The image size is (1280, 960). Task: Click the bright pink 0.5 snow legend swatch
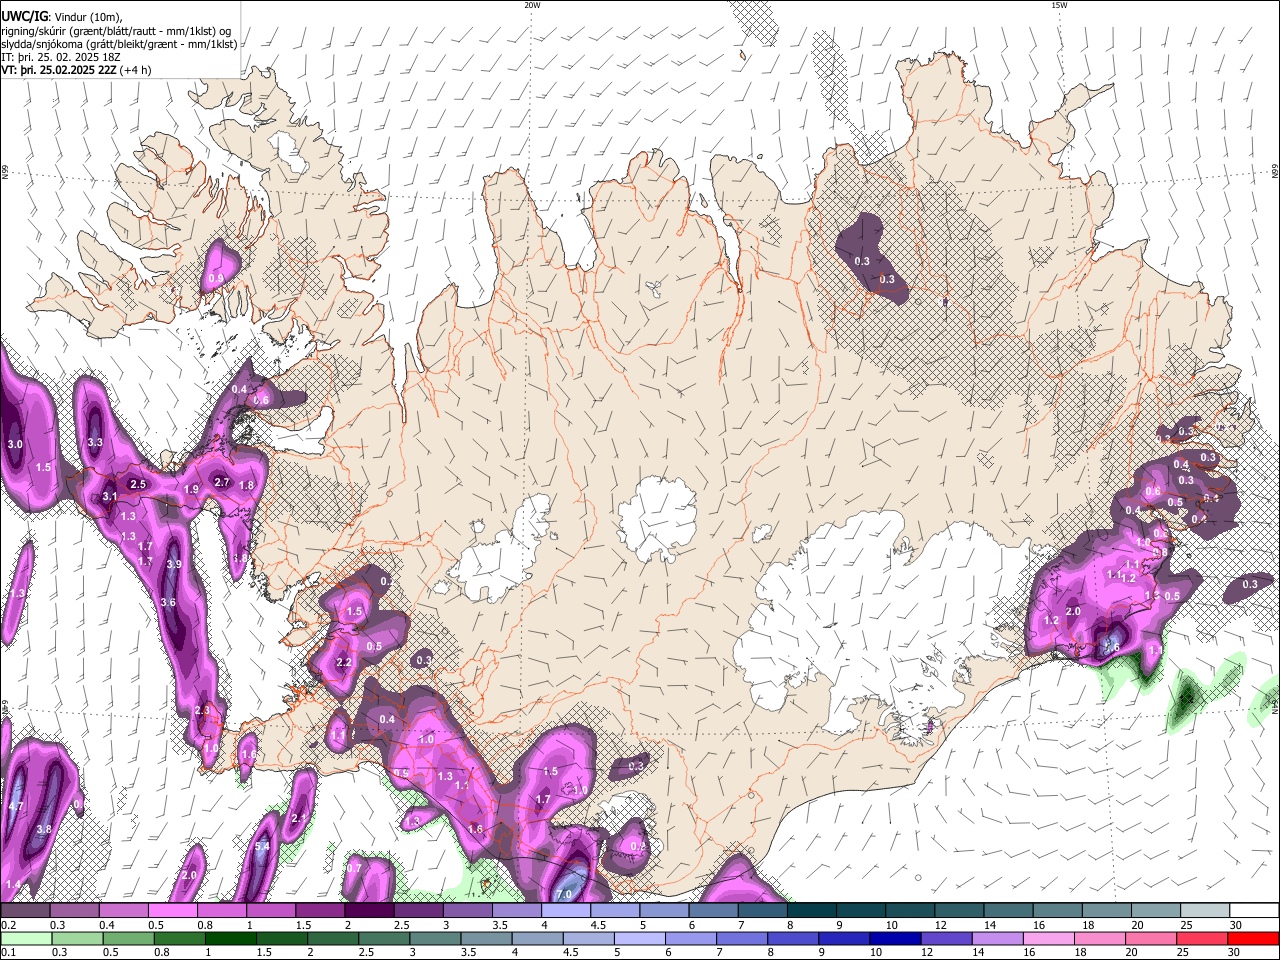point(173,911)
